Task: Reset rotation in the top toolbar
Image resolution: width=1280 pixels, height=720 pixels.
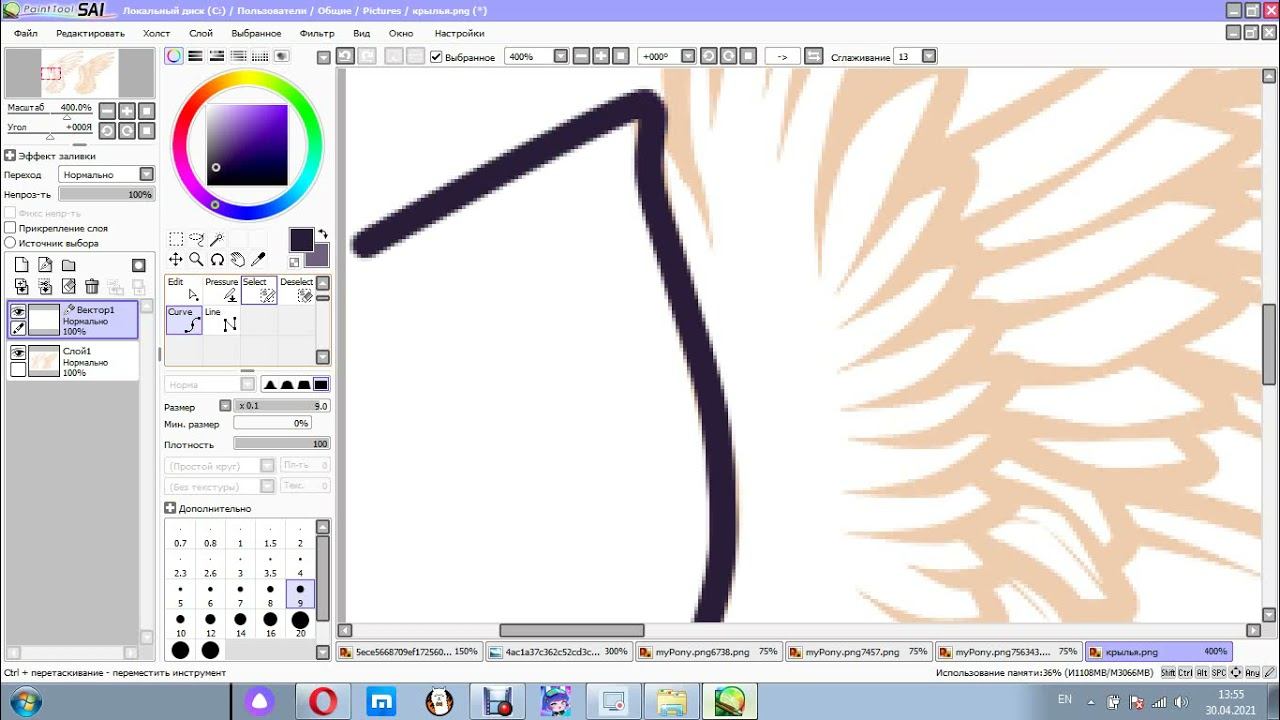Action: pyautogui.click(x=748, y=57)
